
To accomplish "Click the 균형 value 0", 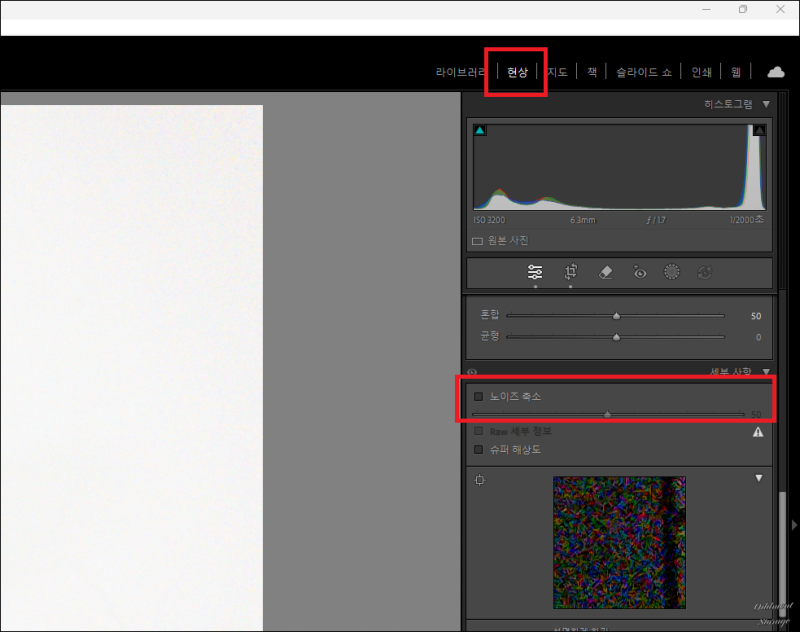I will coord(758,337).
